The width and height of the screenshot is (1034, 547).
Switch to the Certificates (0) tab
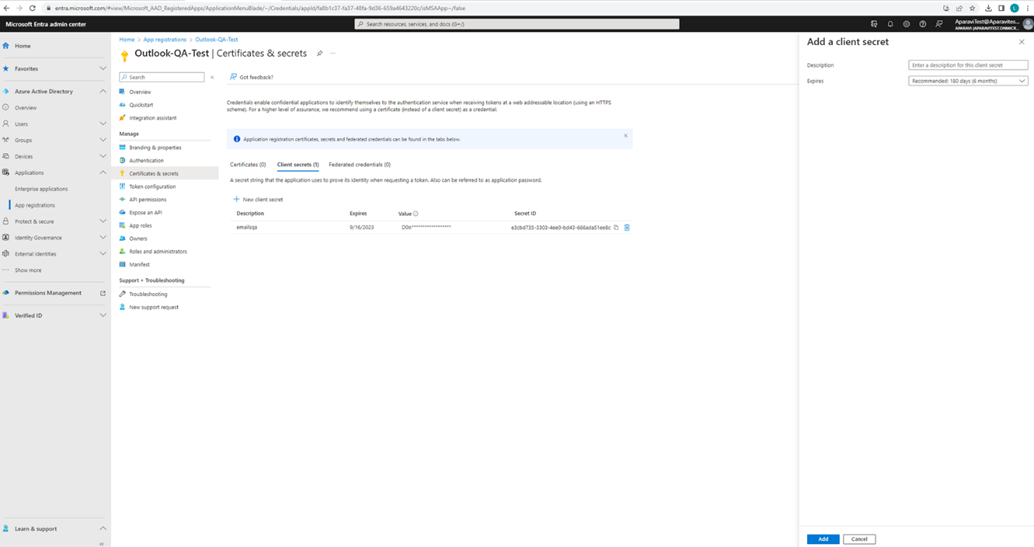pos(248,165)
